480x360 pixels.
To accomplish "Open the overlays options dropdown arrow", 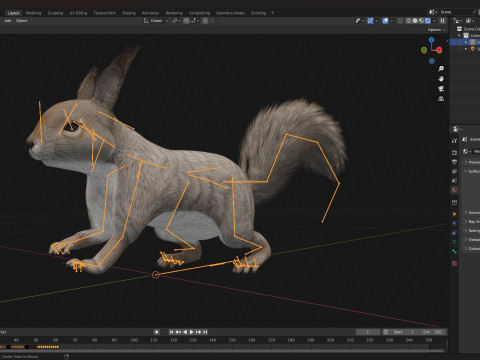I will [392, 21].
